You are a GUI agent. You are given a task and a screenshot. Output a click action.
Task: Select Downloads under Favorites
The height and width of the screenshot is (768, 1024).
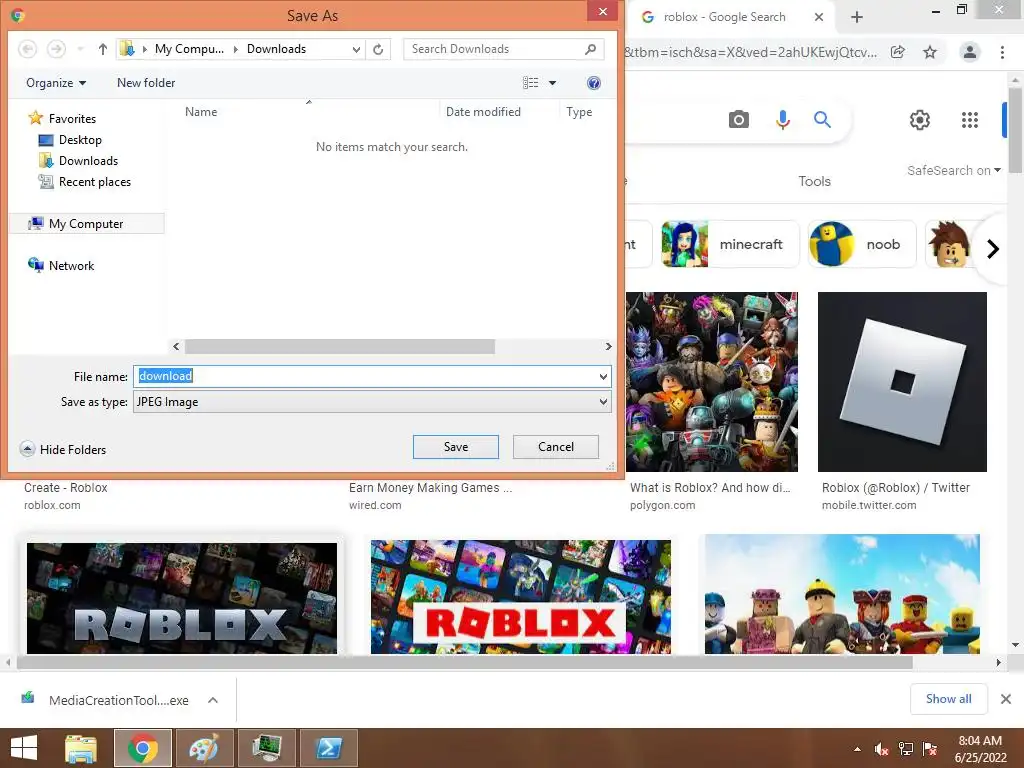click(x=78, y=161)
